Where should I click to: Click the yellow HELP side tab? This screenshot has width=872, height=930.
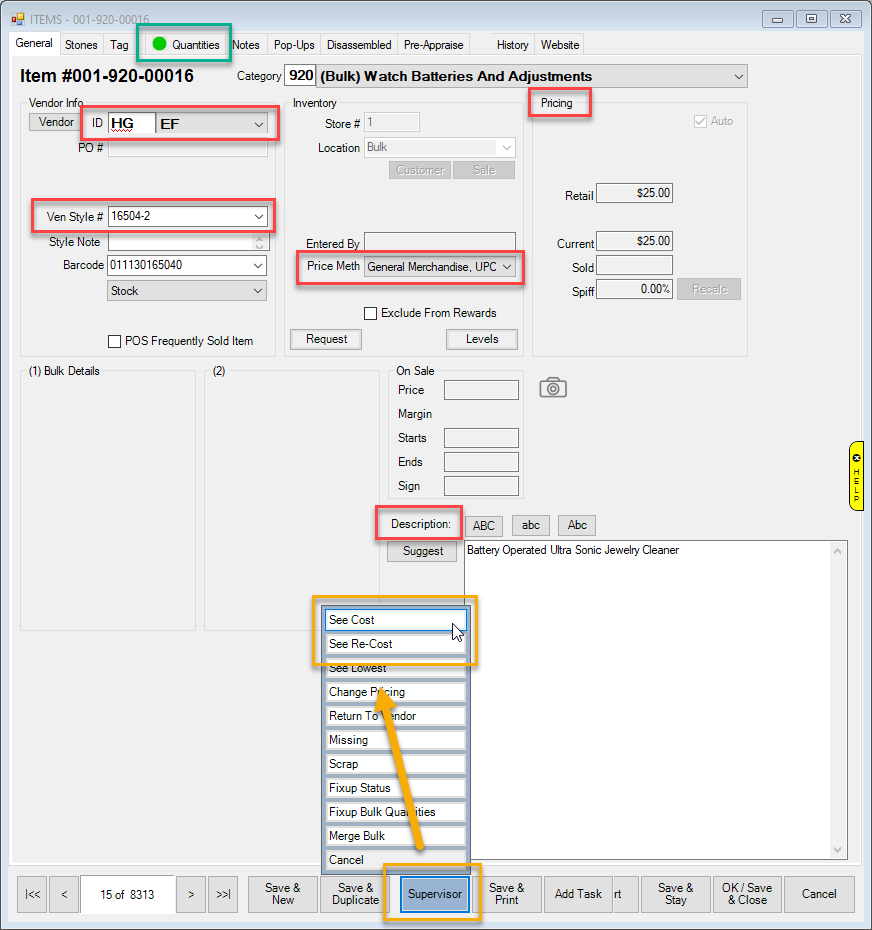point(856,476)
